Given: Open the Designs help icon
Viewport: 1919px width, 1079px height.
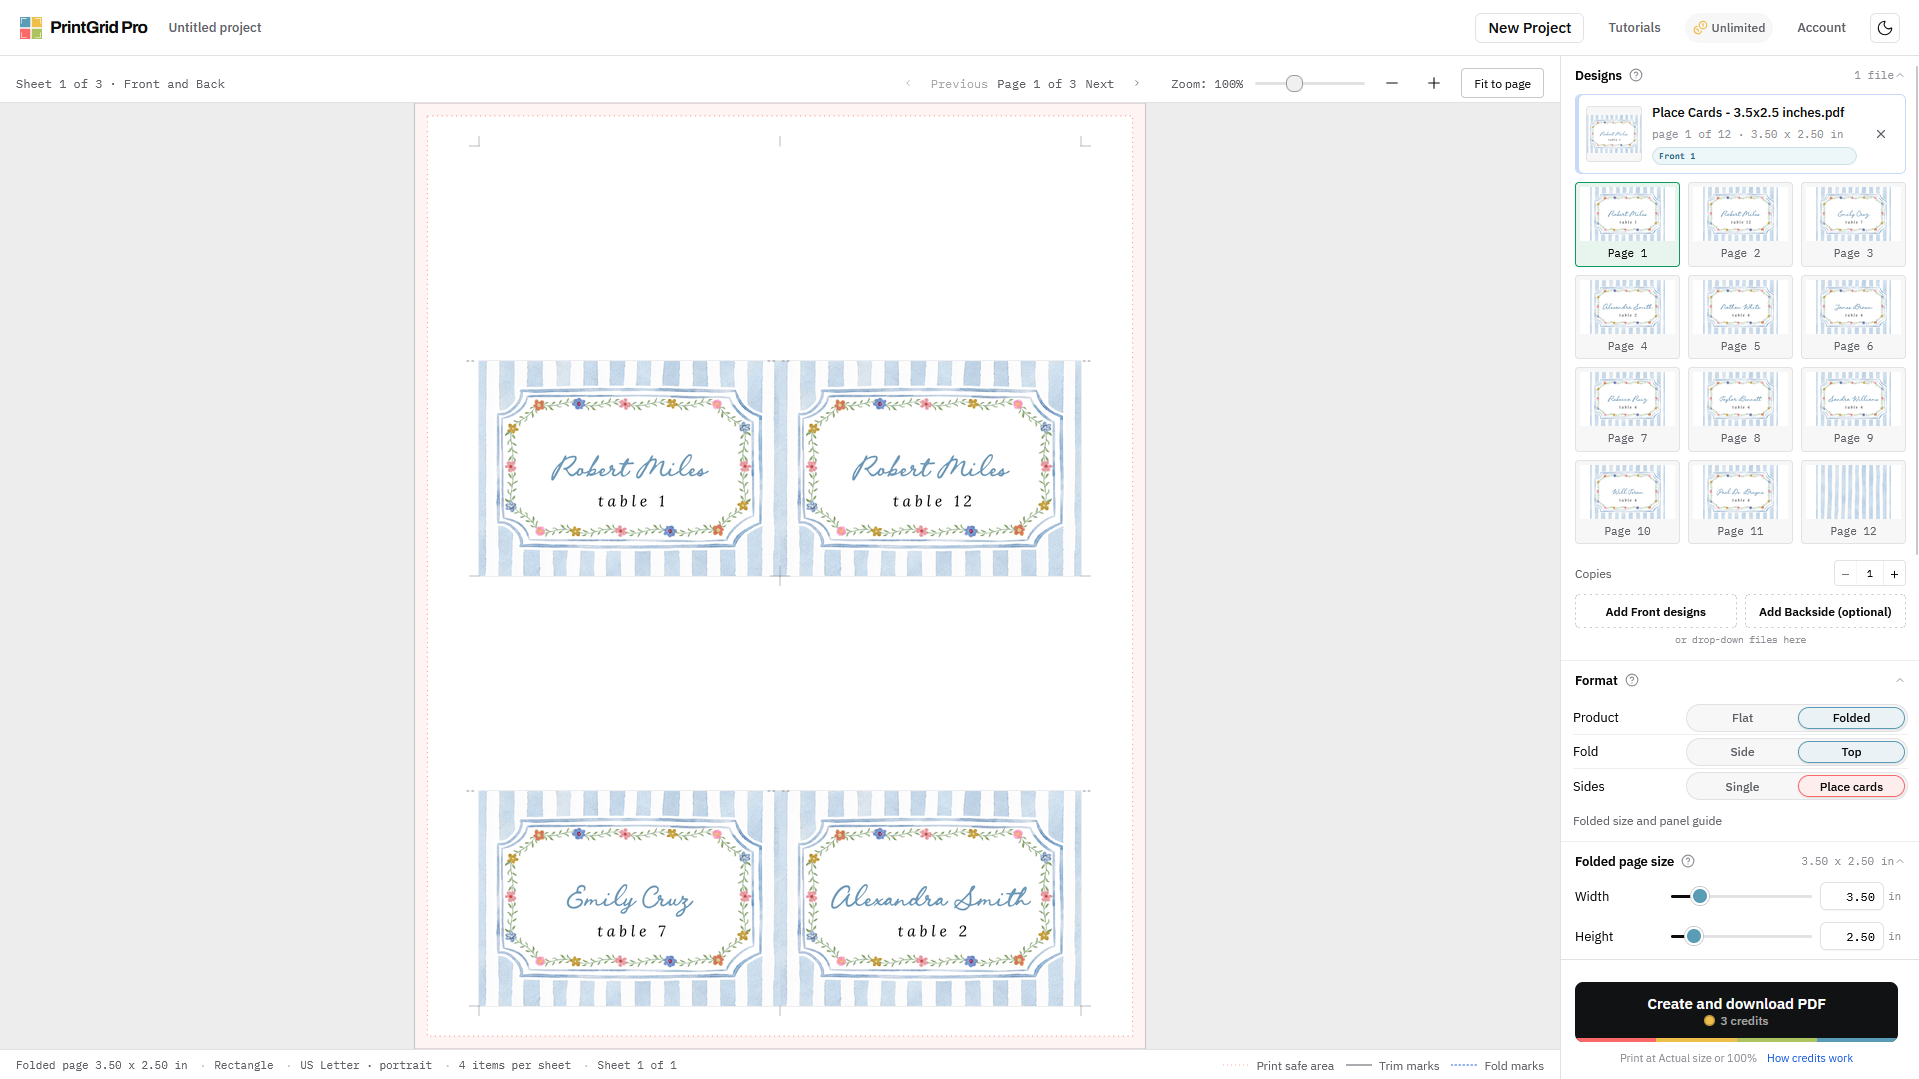Looking at the screenshot, I should (1636, 76).
